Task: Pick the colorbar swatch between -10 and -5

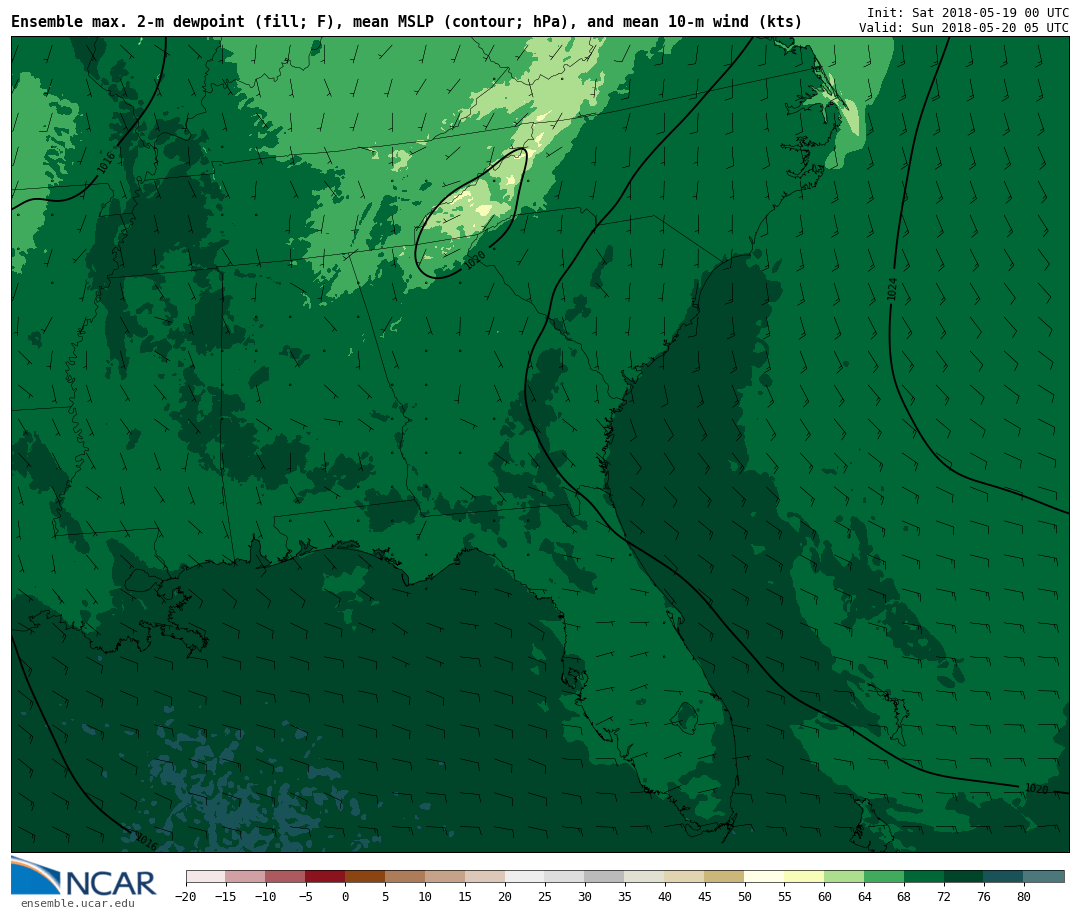Action: point(285,876)
